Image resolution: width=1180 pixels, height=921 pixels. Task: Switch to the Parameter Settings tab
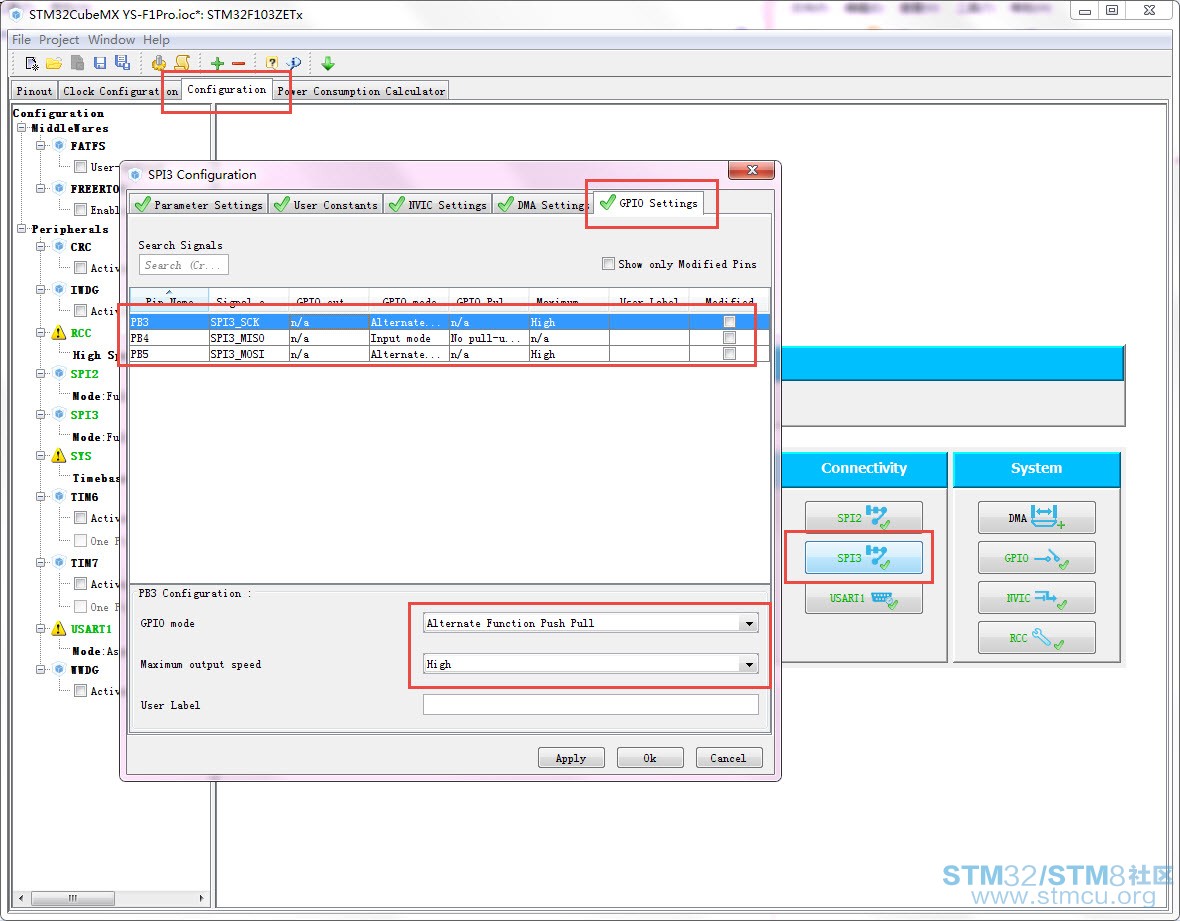tap(199, 205)
